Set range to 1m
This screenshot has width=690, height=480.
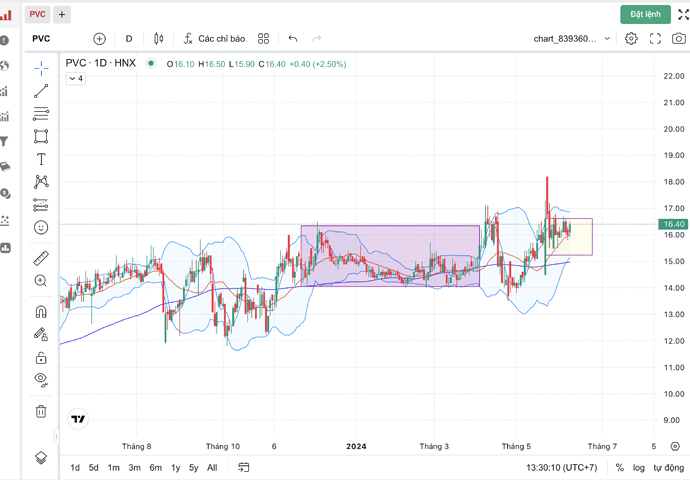(x=114, y=468)
